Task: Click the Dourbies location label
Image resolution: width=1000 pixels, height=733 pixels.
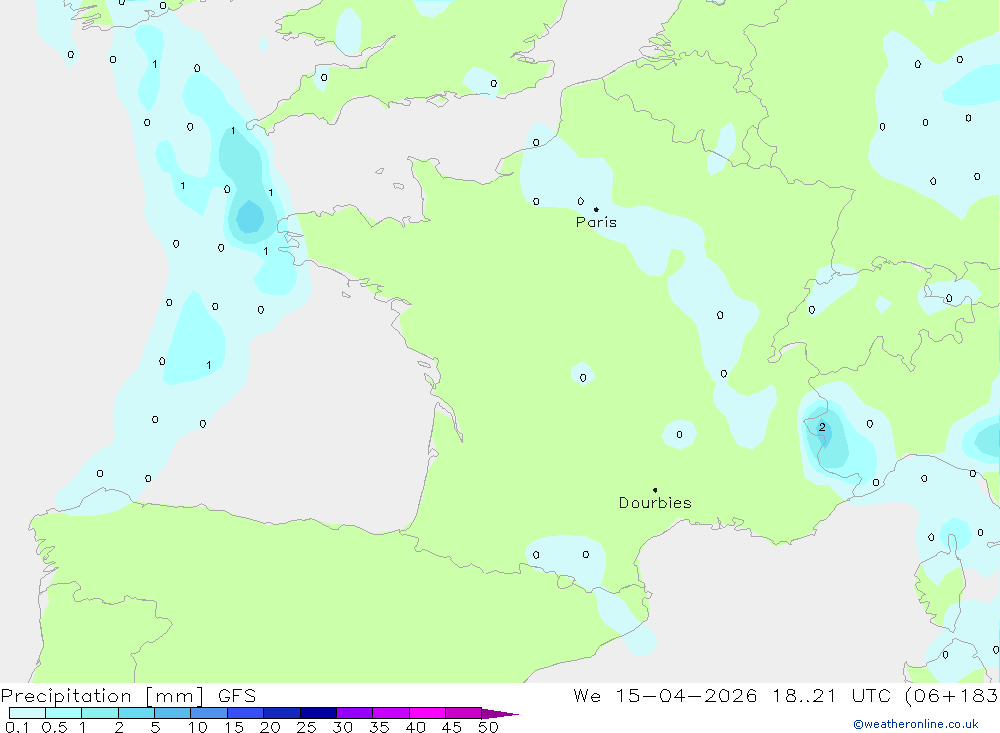Action: click(655, 503)
